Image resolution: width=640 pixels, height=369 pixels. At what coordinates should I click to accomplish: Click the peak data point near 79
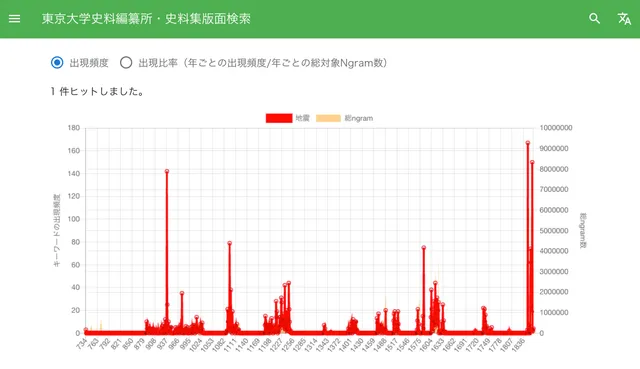[x=229, y=243]
